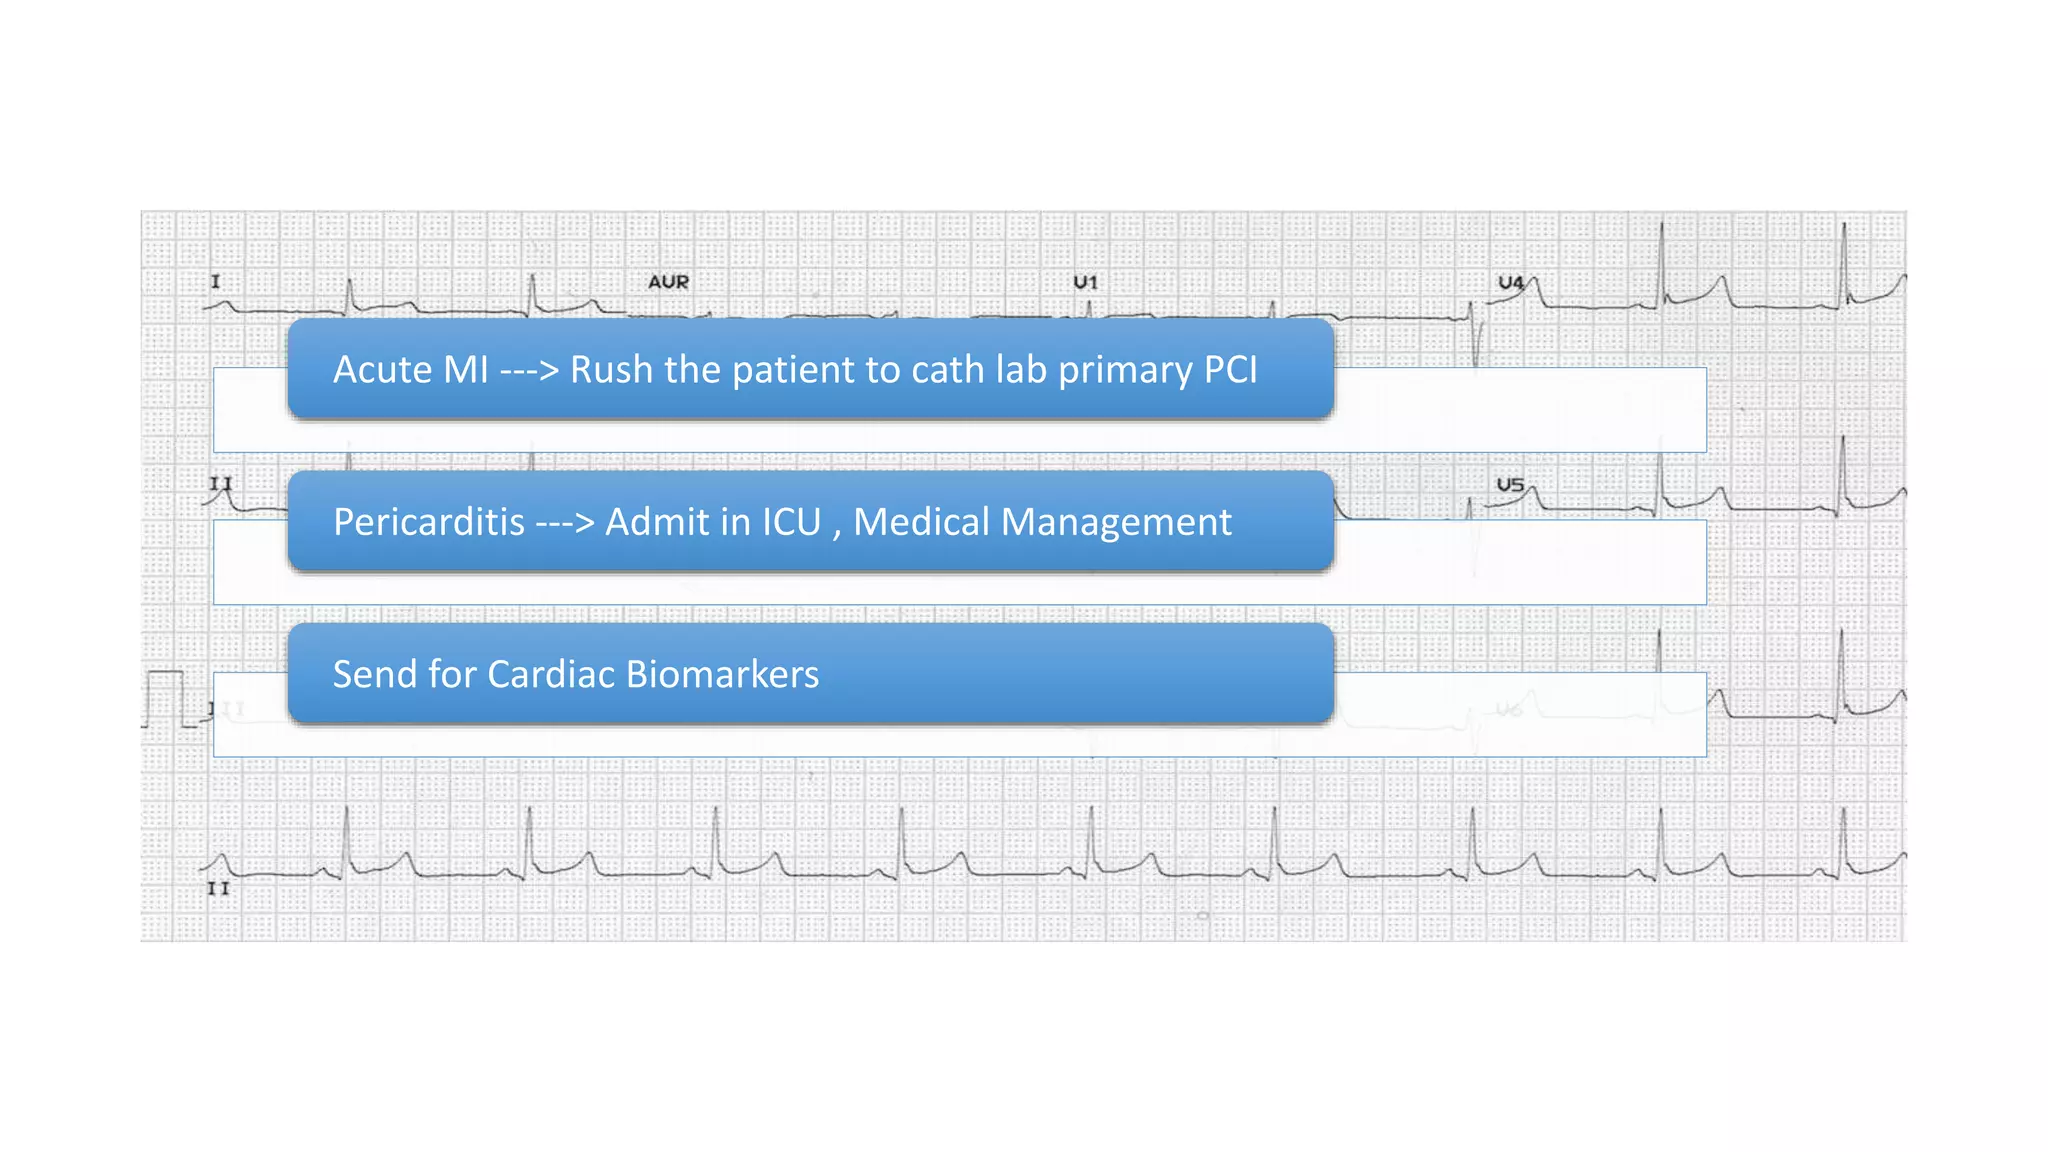Screen dimensions: 2048x1152
Task: Click the U4 lead label
Action: pos(1510,283)
